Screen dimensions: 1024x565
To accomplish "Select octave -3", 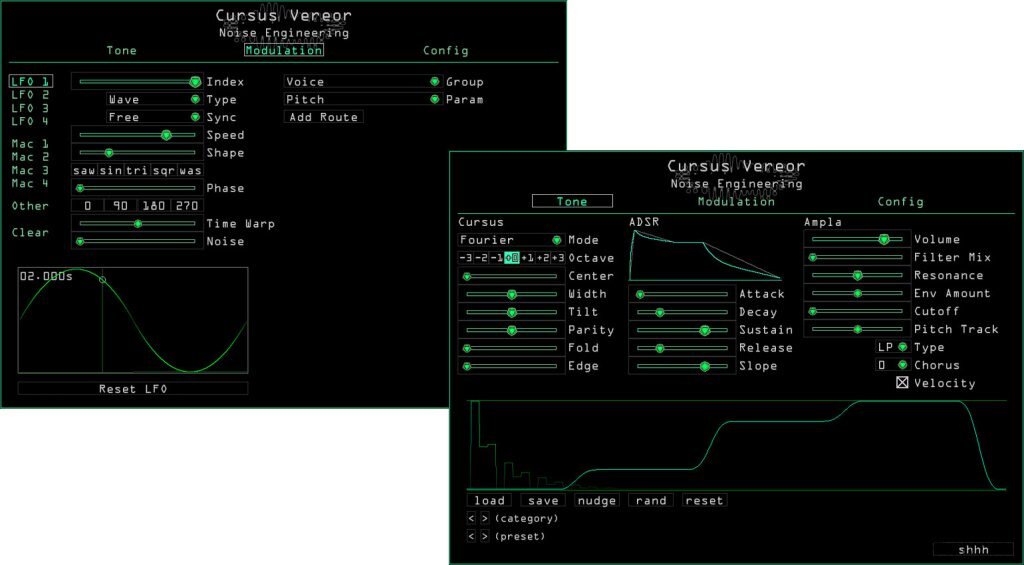I will click(466, 258).
